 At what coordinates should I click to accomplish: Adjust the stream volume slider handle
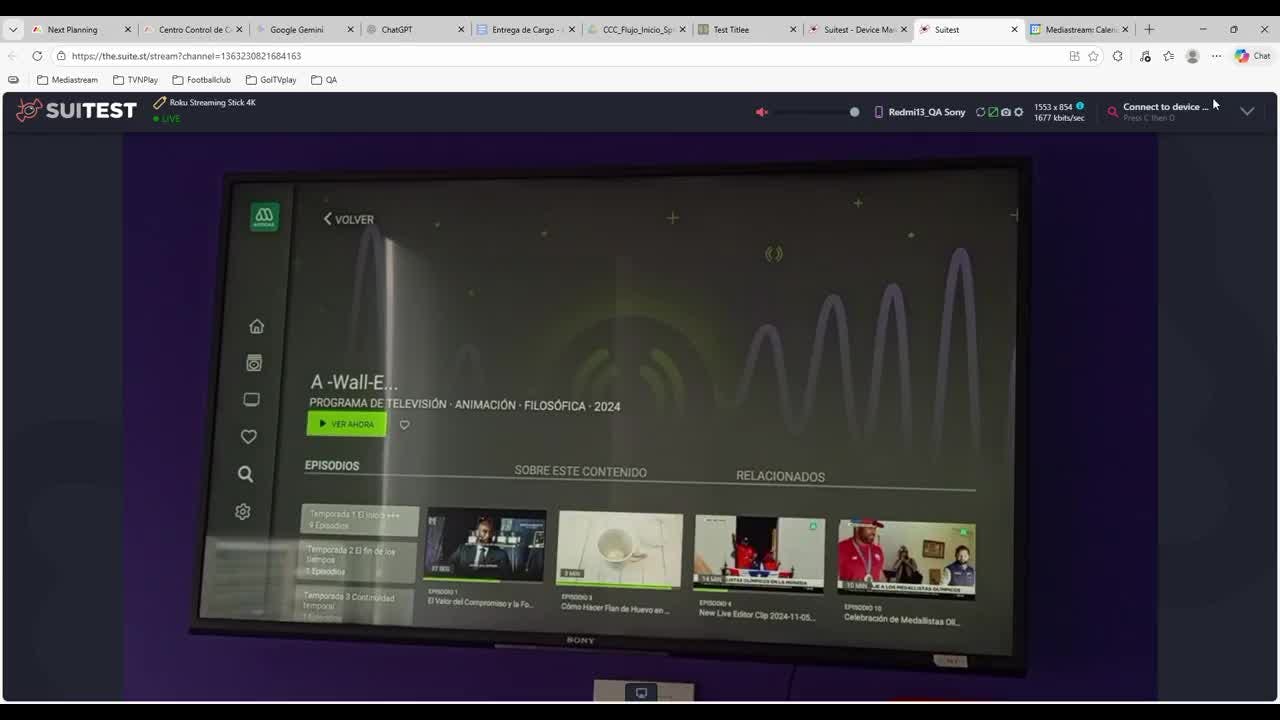tap(854, 112)
